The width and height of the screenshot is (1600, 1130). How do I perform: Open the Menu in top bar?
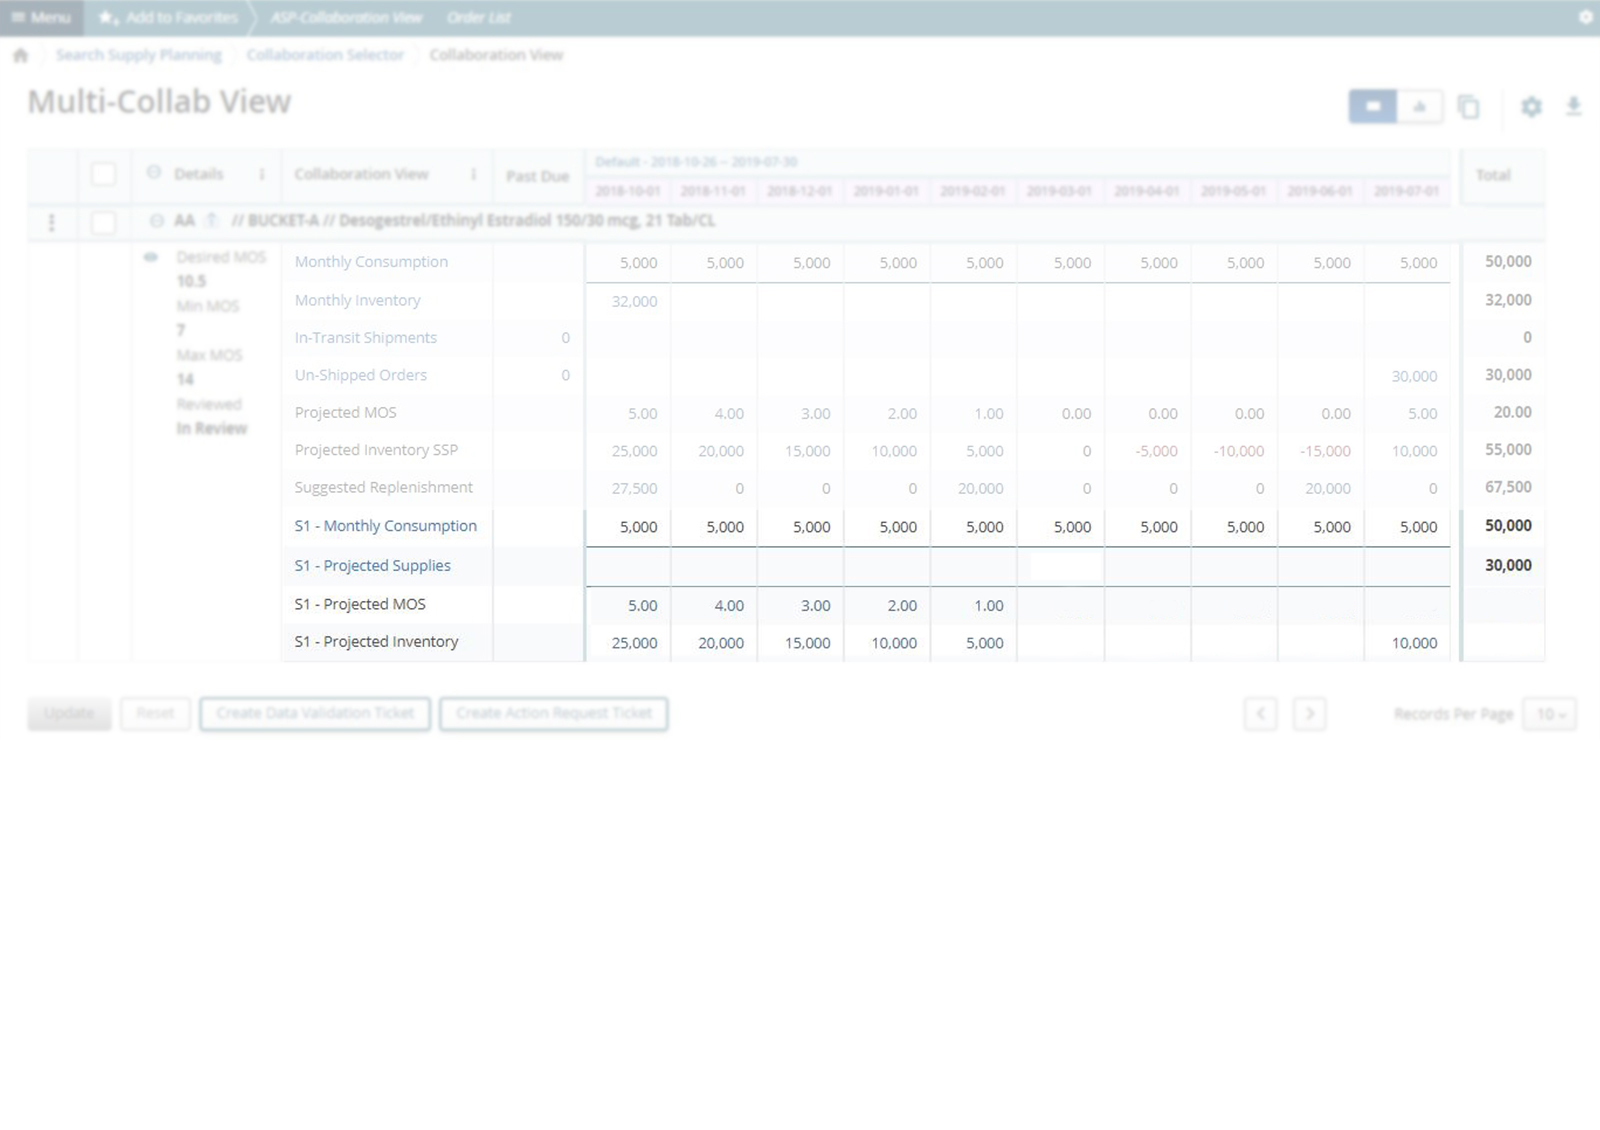[41, 17]
